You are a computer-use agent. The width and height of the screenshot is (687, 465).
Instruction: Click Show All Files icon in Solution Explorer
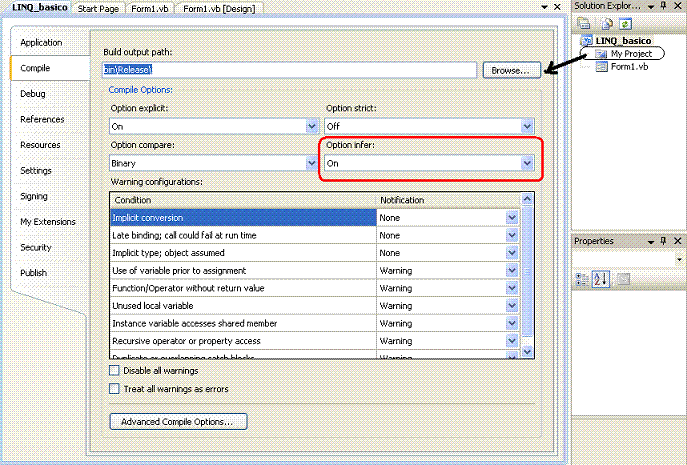tap(606, 24)
